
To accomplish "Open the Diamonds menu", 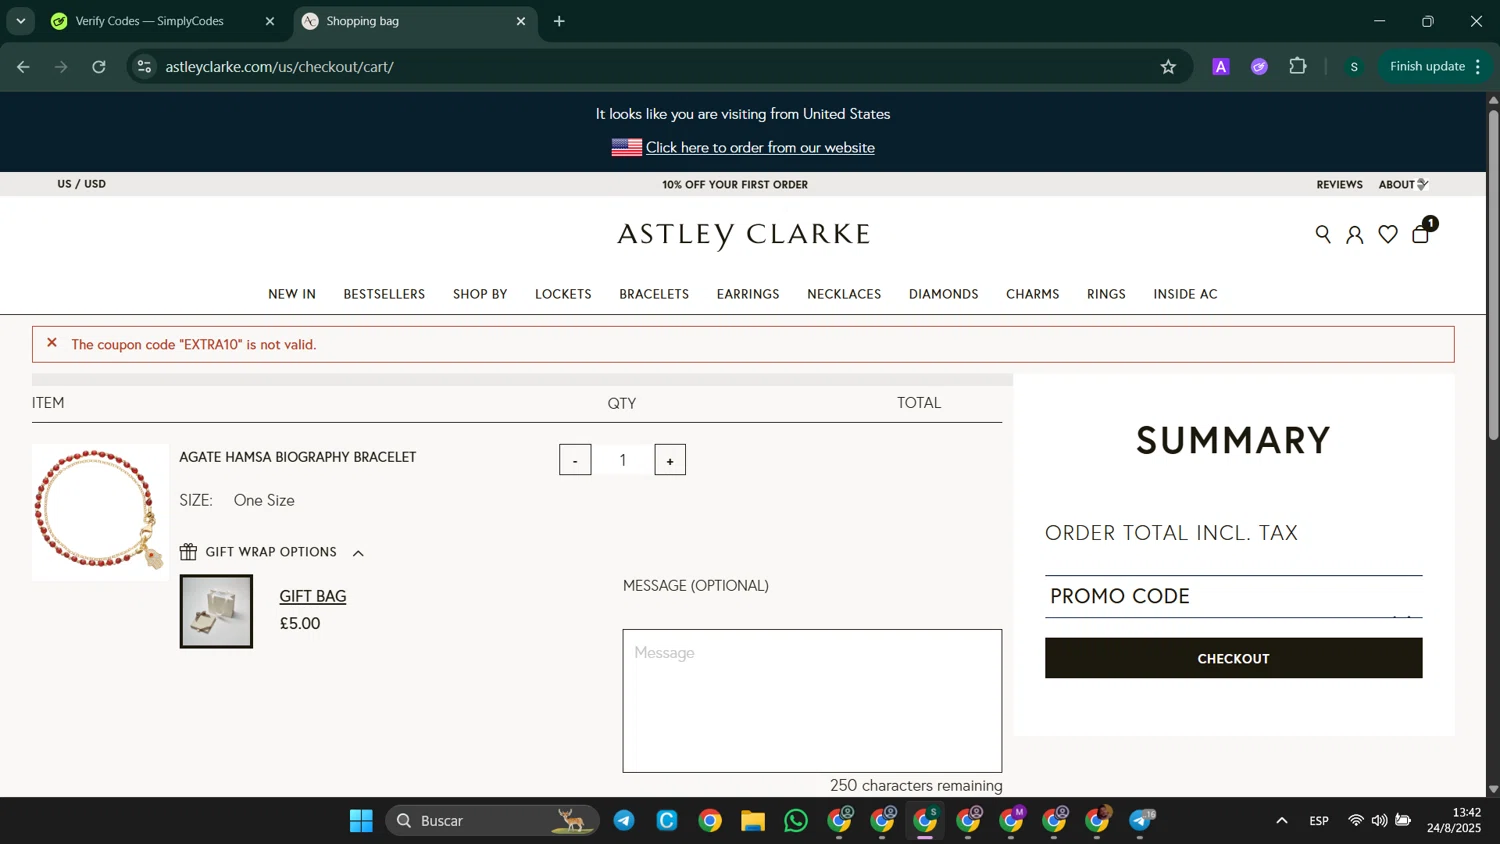I will [x=944, y=294].
